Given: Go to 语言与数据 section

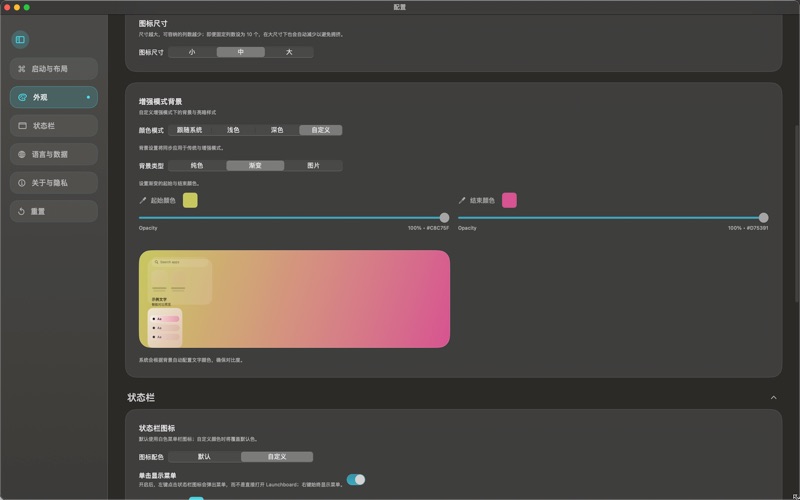Looking at the screenshot, I should [54, 154].
